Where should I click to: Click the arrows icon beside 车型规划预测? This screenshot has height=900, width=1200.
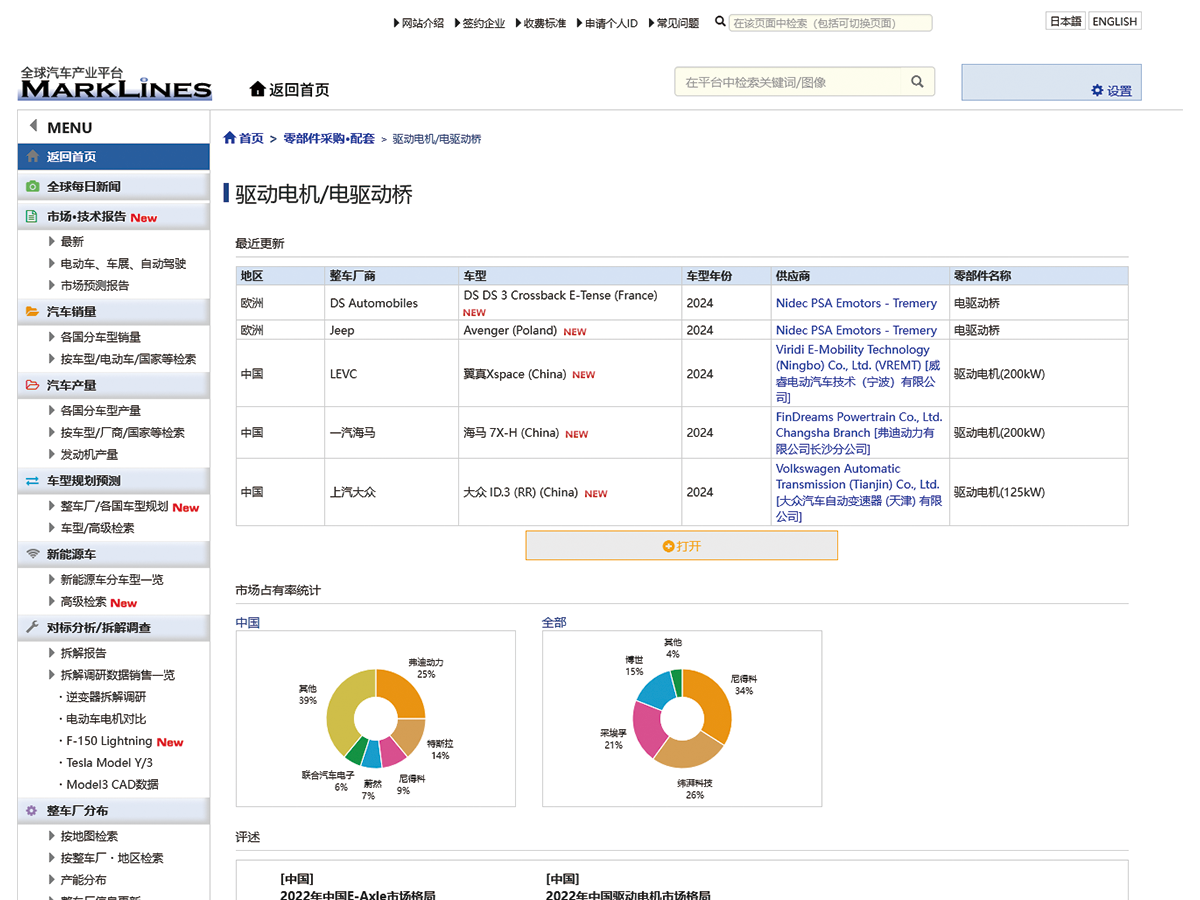(33, 481)
